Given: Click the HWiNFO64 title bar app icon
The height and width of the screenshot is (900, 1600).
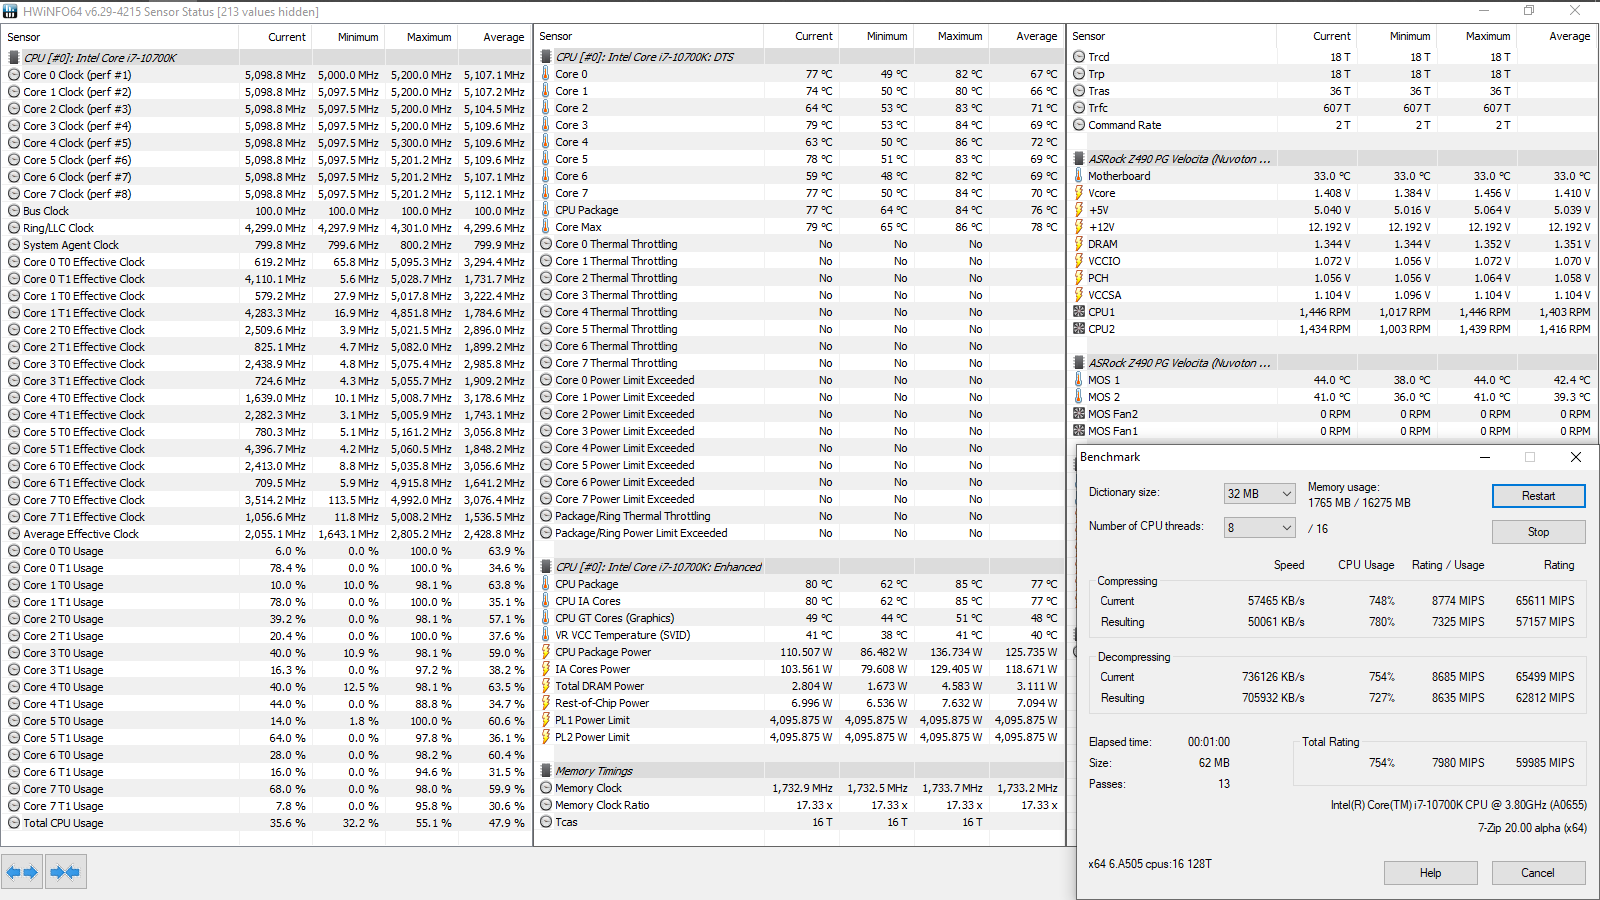Looking at the screenshot, I should pyautogui.click(x=10, y=11).
